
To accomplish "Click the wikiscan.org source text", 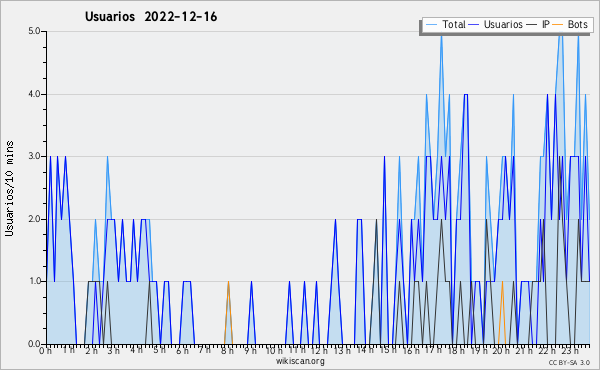I will click(300, 361).
